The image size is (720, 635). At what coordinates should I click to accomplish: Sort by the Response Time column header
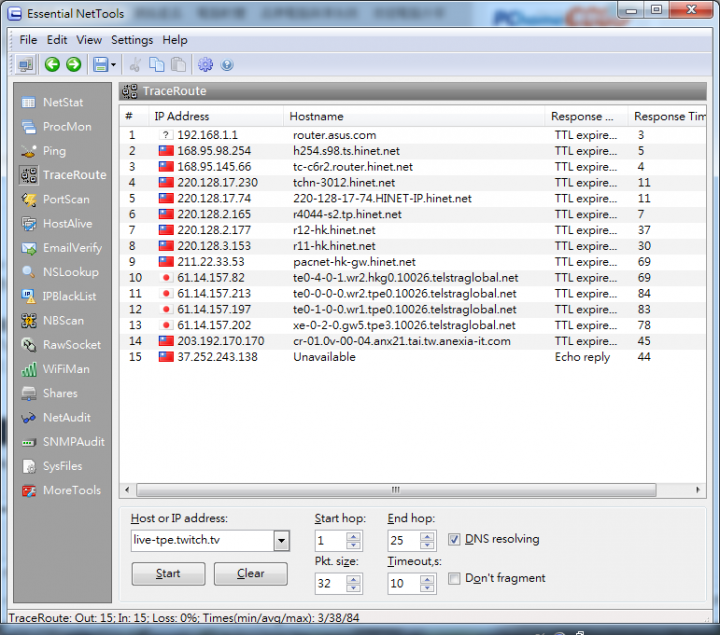[x=667, y=116]
